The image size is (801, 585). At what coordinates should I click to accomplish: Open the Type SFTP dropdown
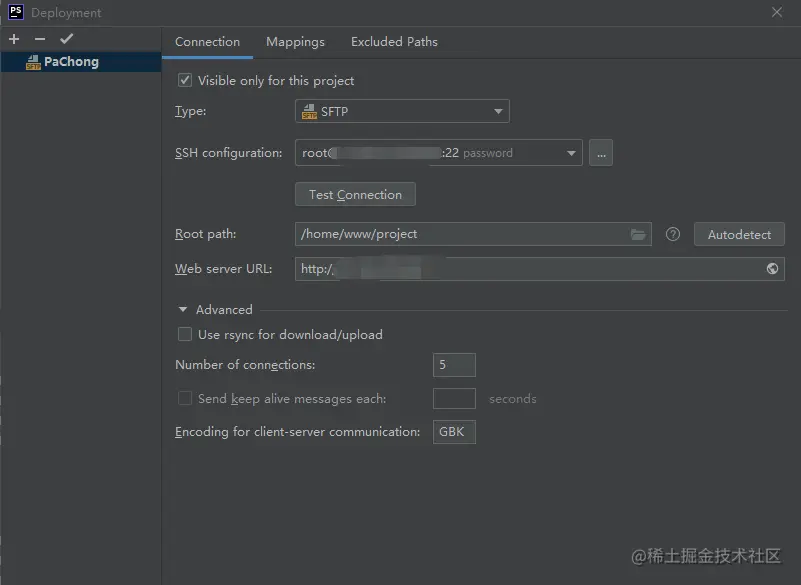coord(402,111)
